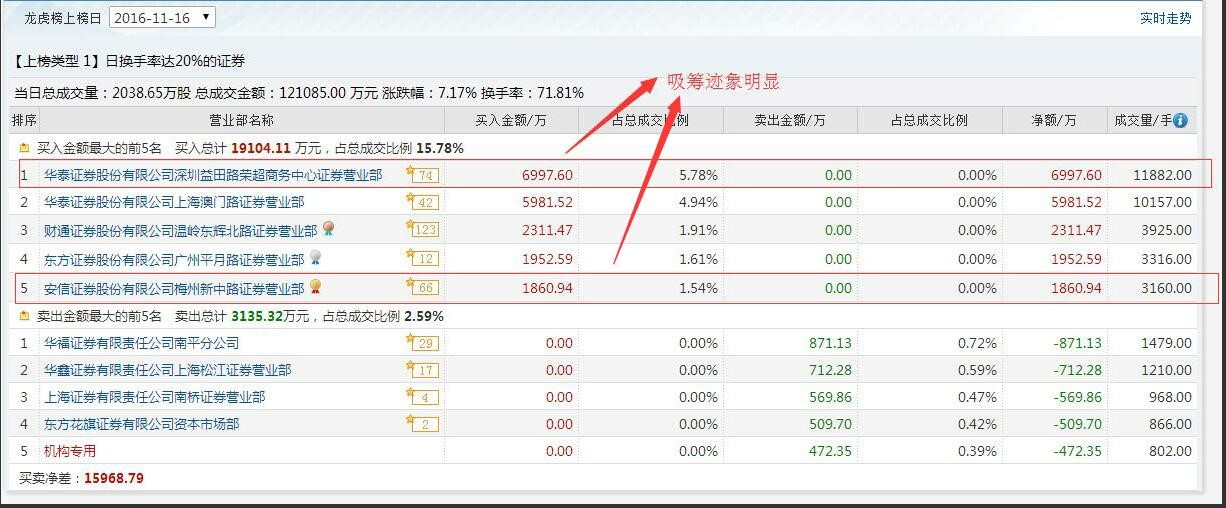Click sell amount 712.28 cell
The height and width of the screenshot is (508, 1226).
pos(830,370)
